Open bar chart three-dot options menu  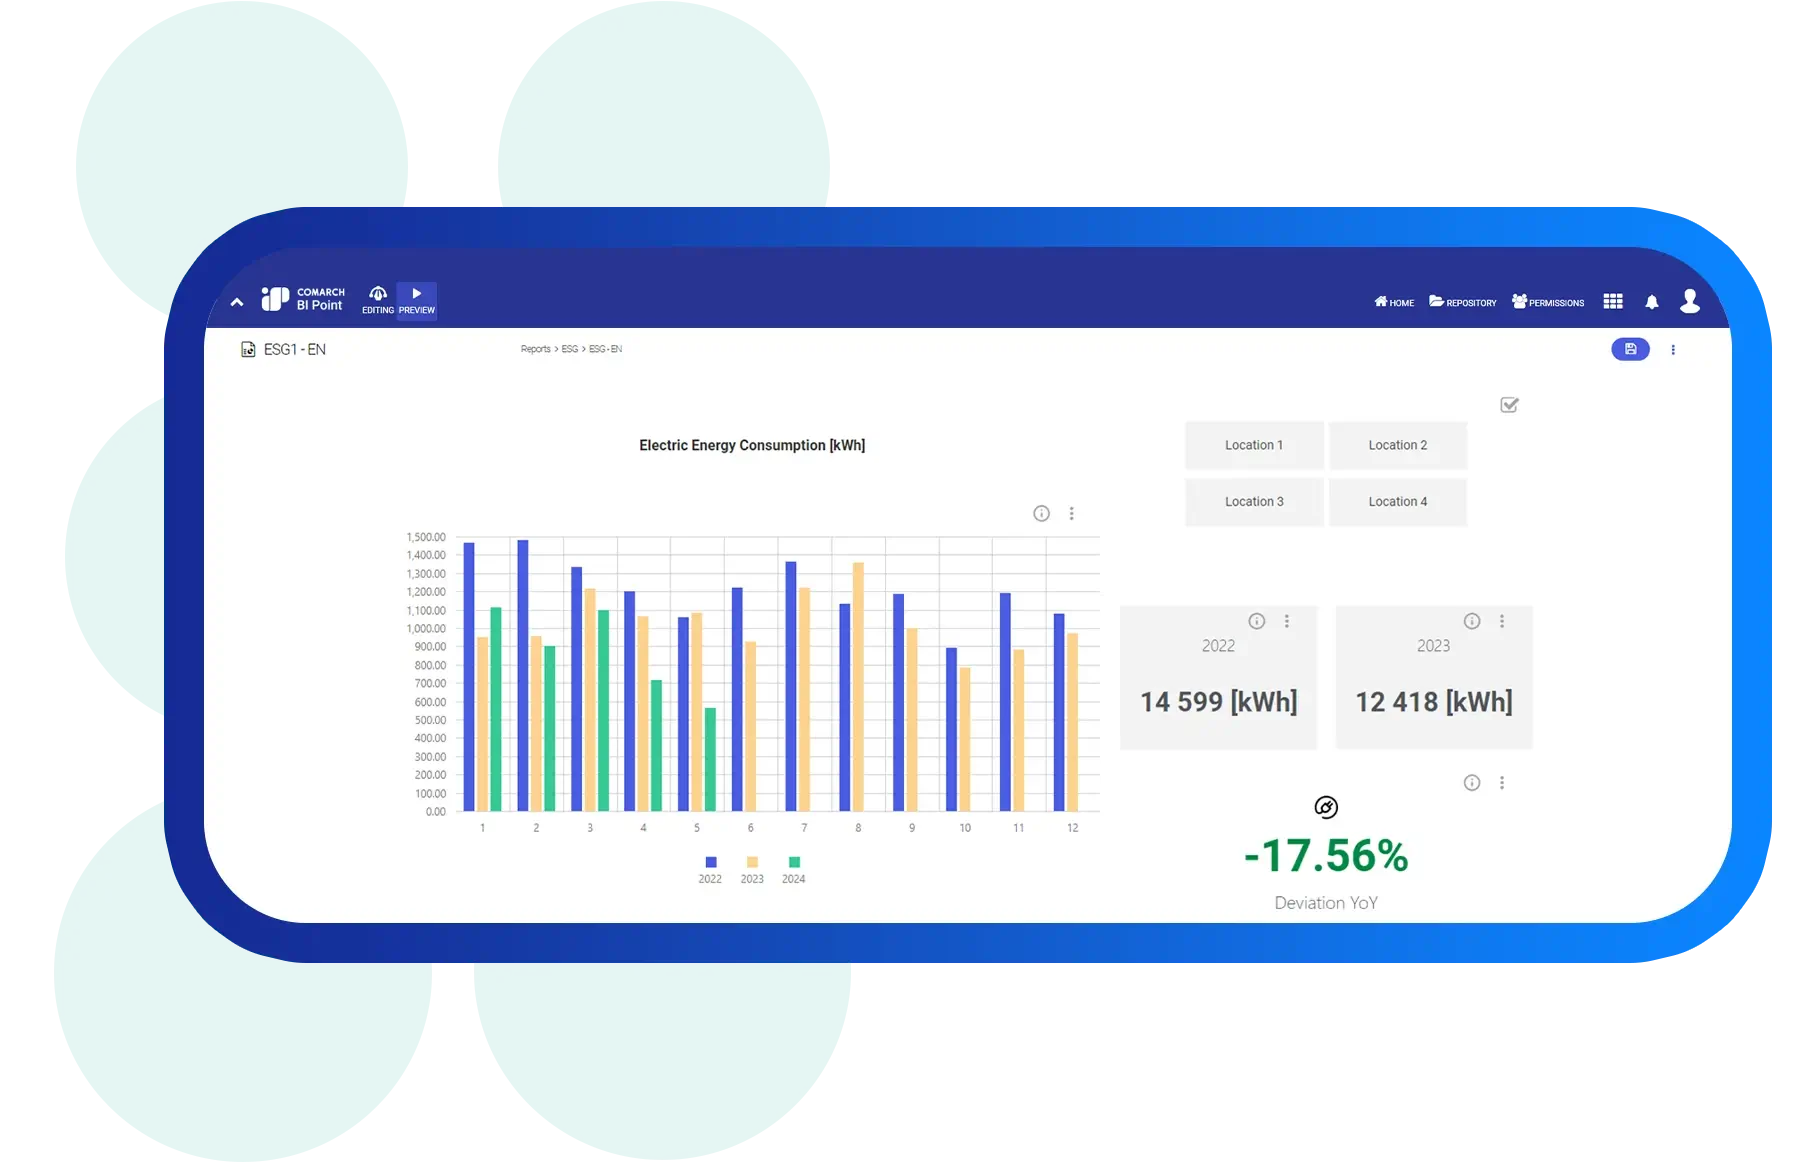(x=1071, y=513)
